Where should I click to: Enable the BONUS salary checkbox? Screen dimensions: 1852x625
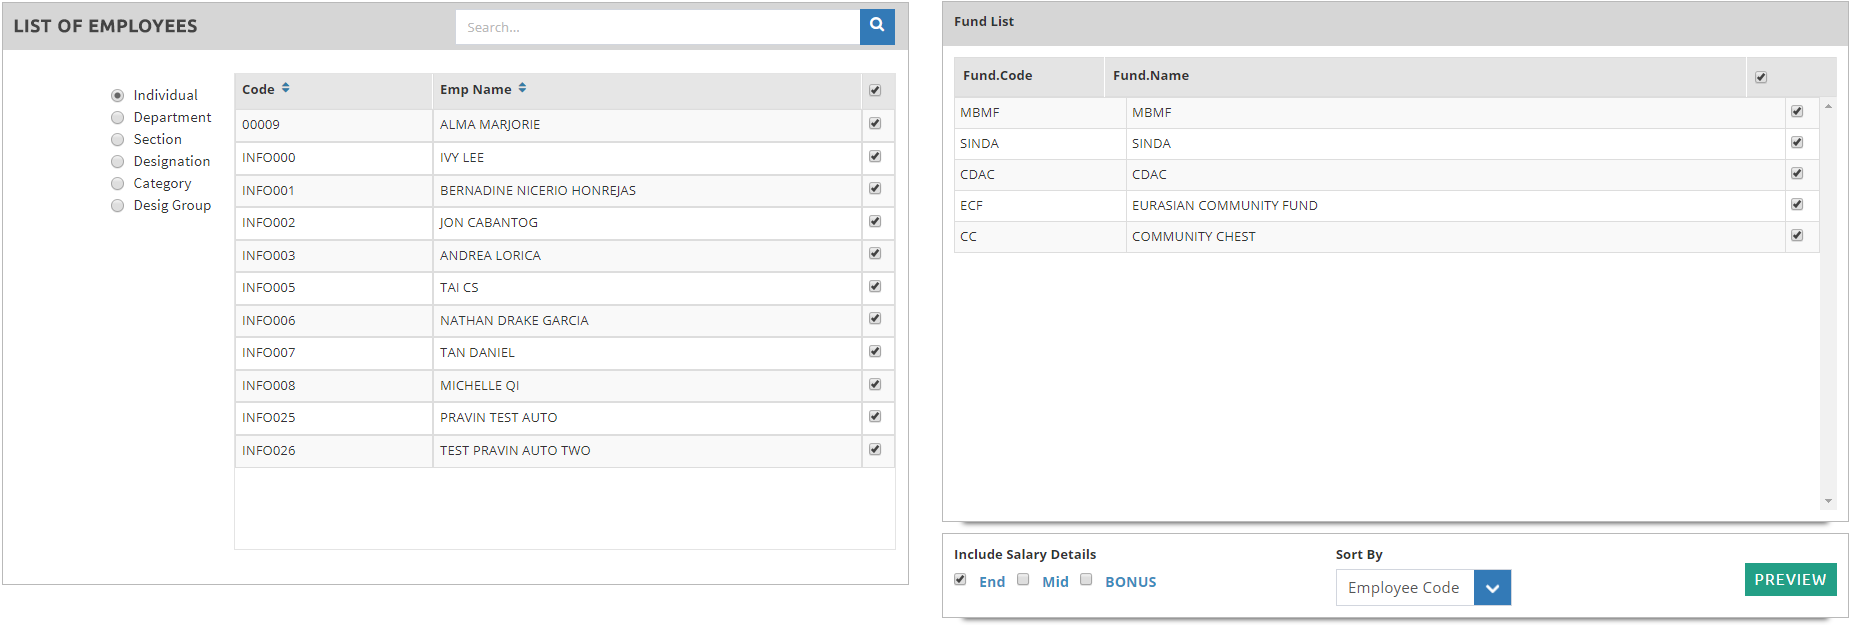[1086, 580]
